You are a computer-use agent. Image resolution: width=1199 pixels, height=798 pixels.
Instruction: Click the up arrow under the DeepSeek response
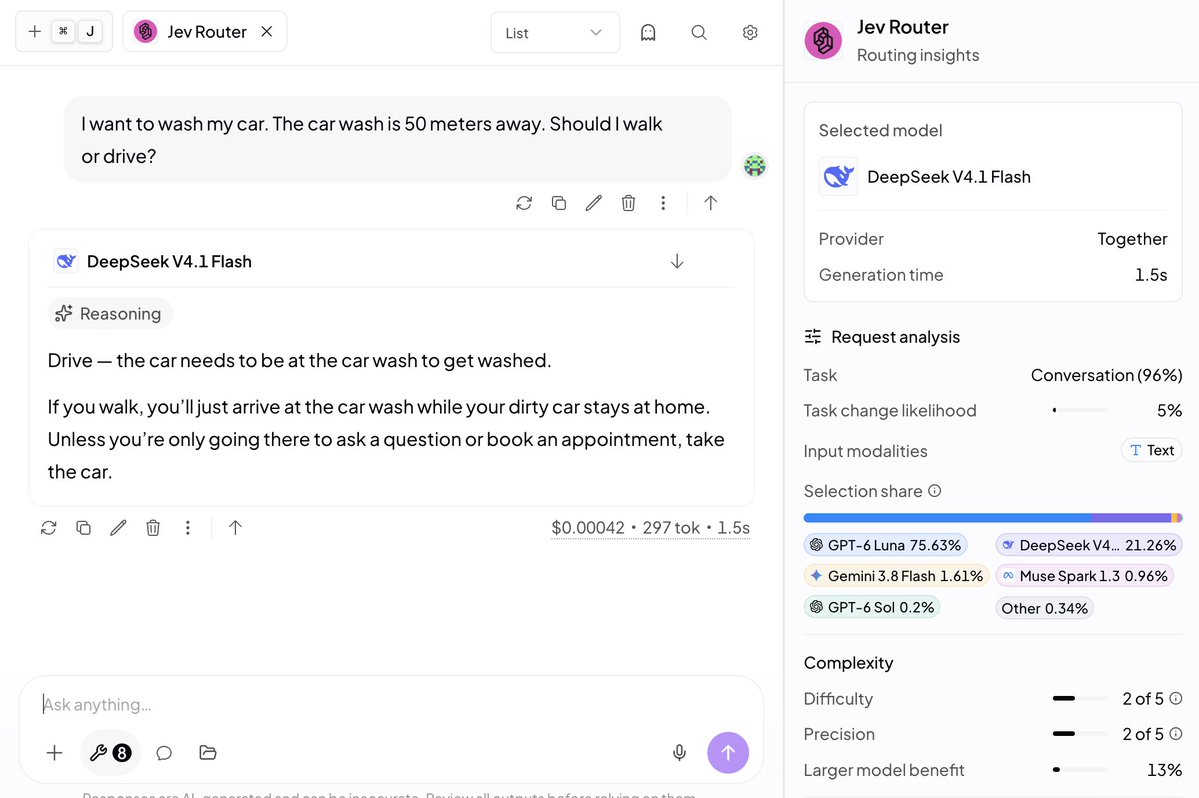pyautogui.click(x=236, y=527)
